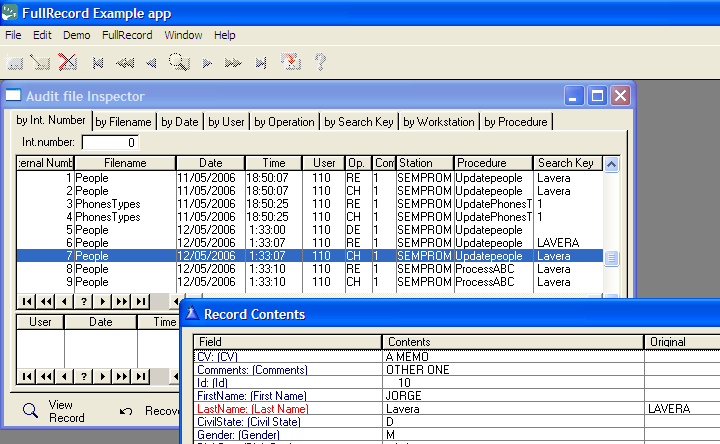Click the toolbar icon with red arrow
The width and height of the screenshot is (720, 444).
tap(291, 63)
